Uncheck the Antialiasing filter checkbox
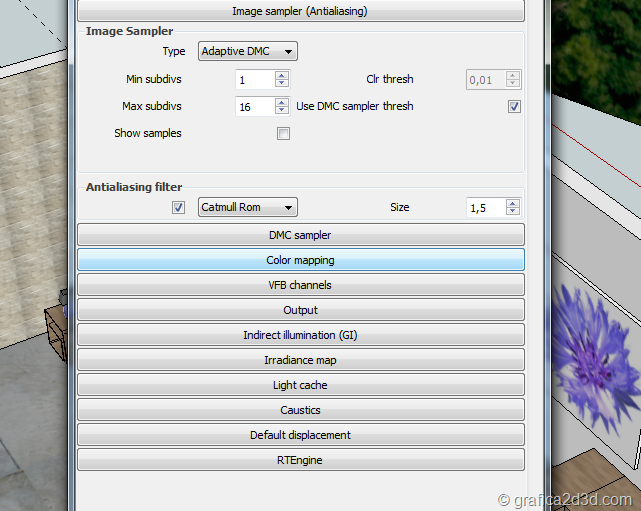641x511 pixels. coord(179,208)
